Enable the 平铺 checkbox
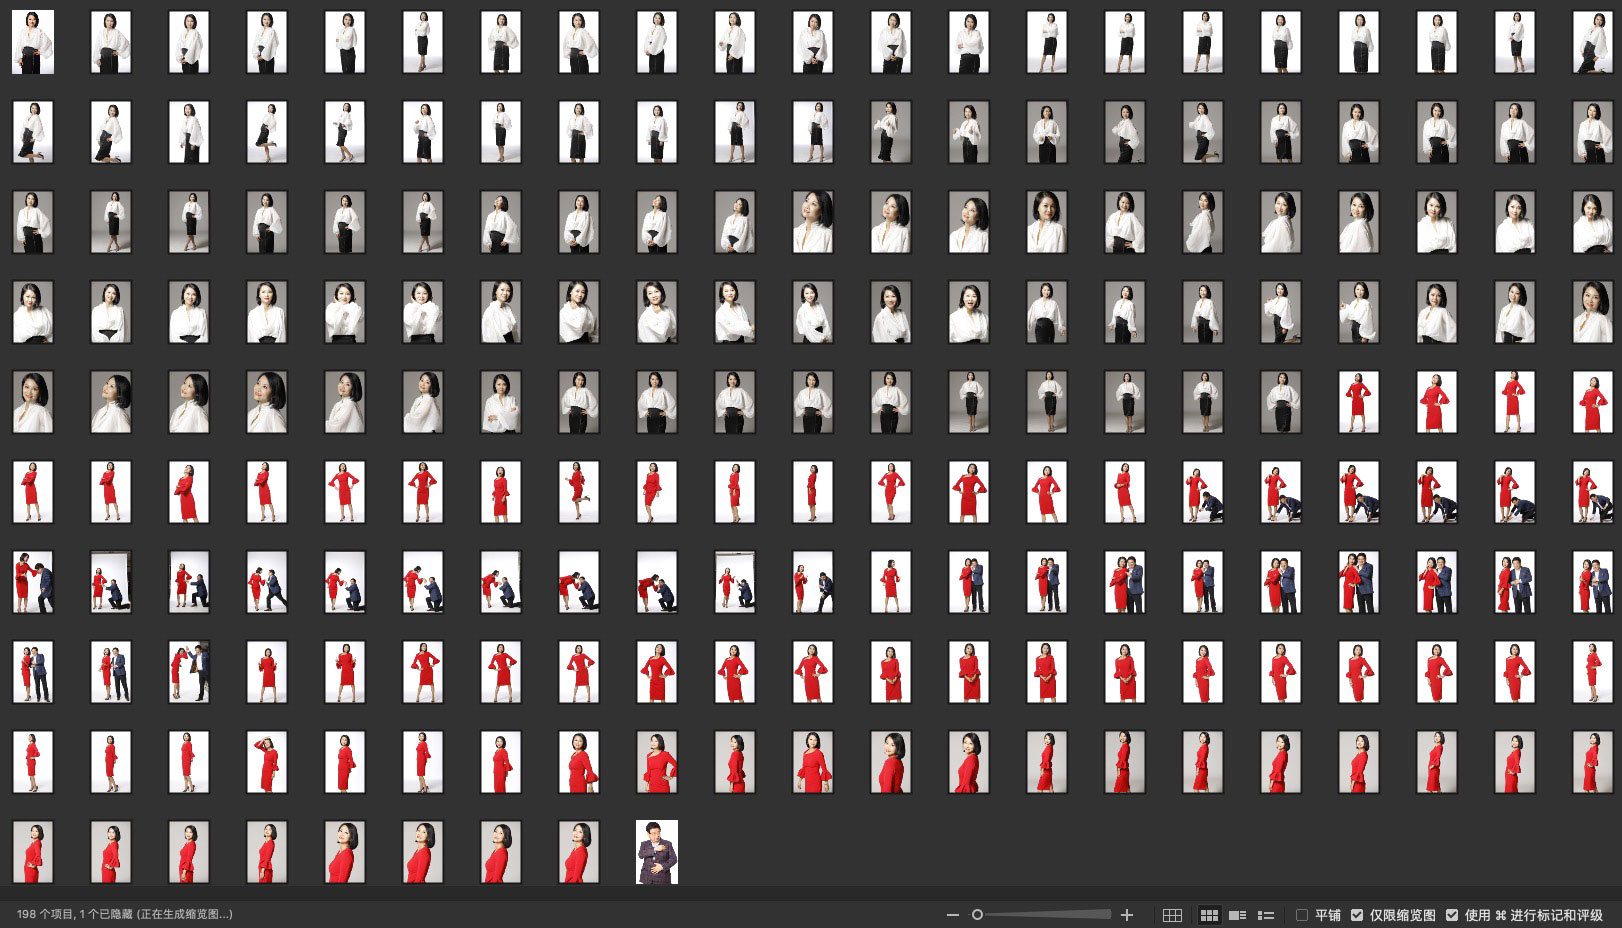Viewport: 1622px width, 928px height. coord(1302,915)
